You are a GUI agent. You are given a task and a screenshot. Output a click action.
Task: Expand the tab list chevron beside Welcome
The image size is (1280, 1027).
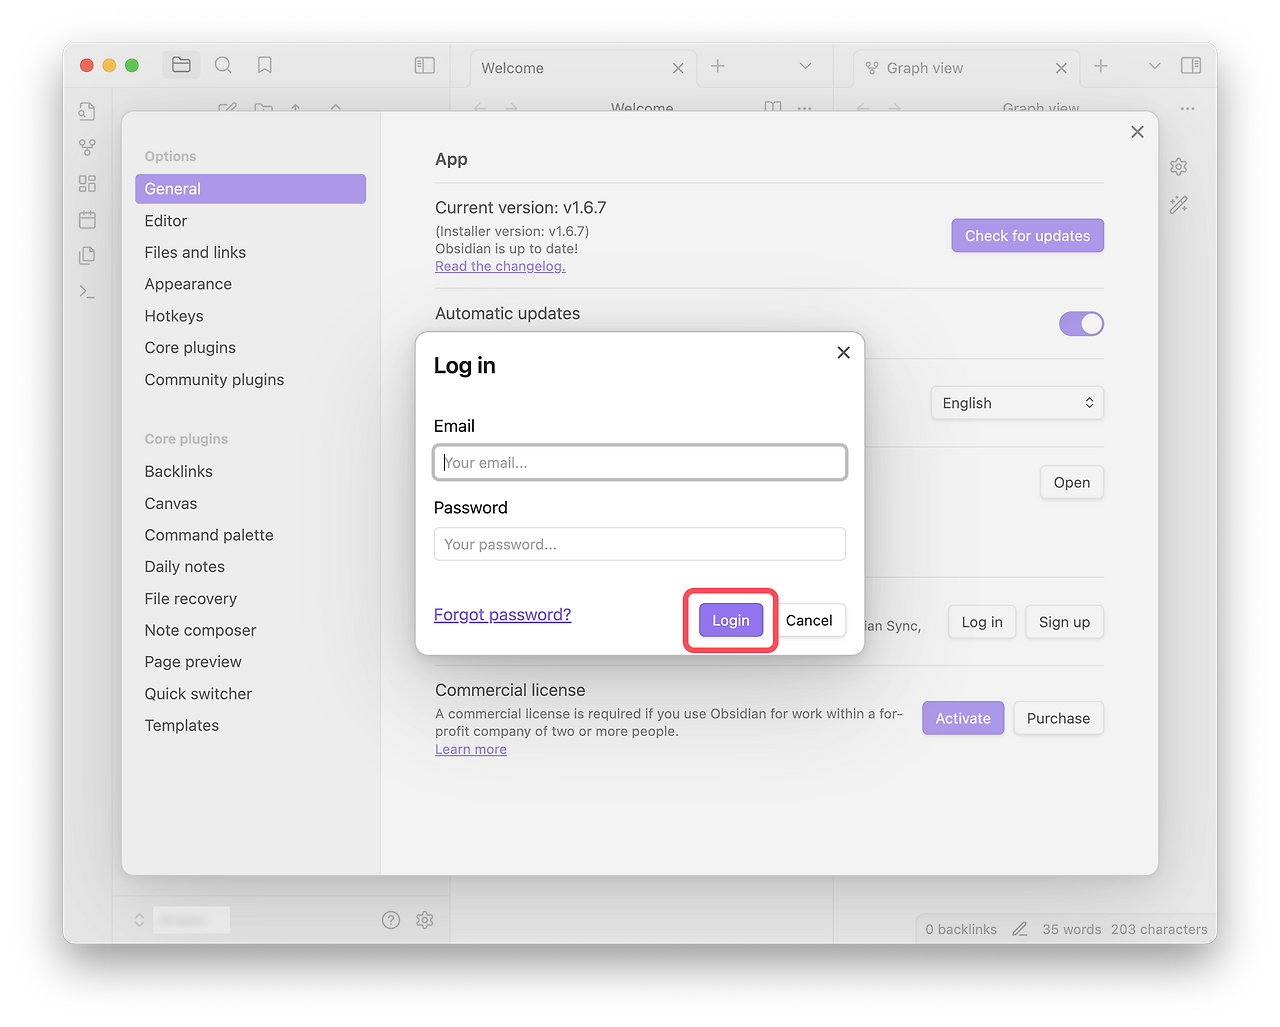805,66
